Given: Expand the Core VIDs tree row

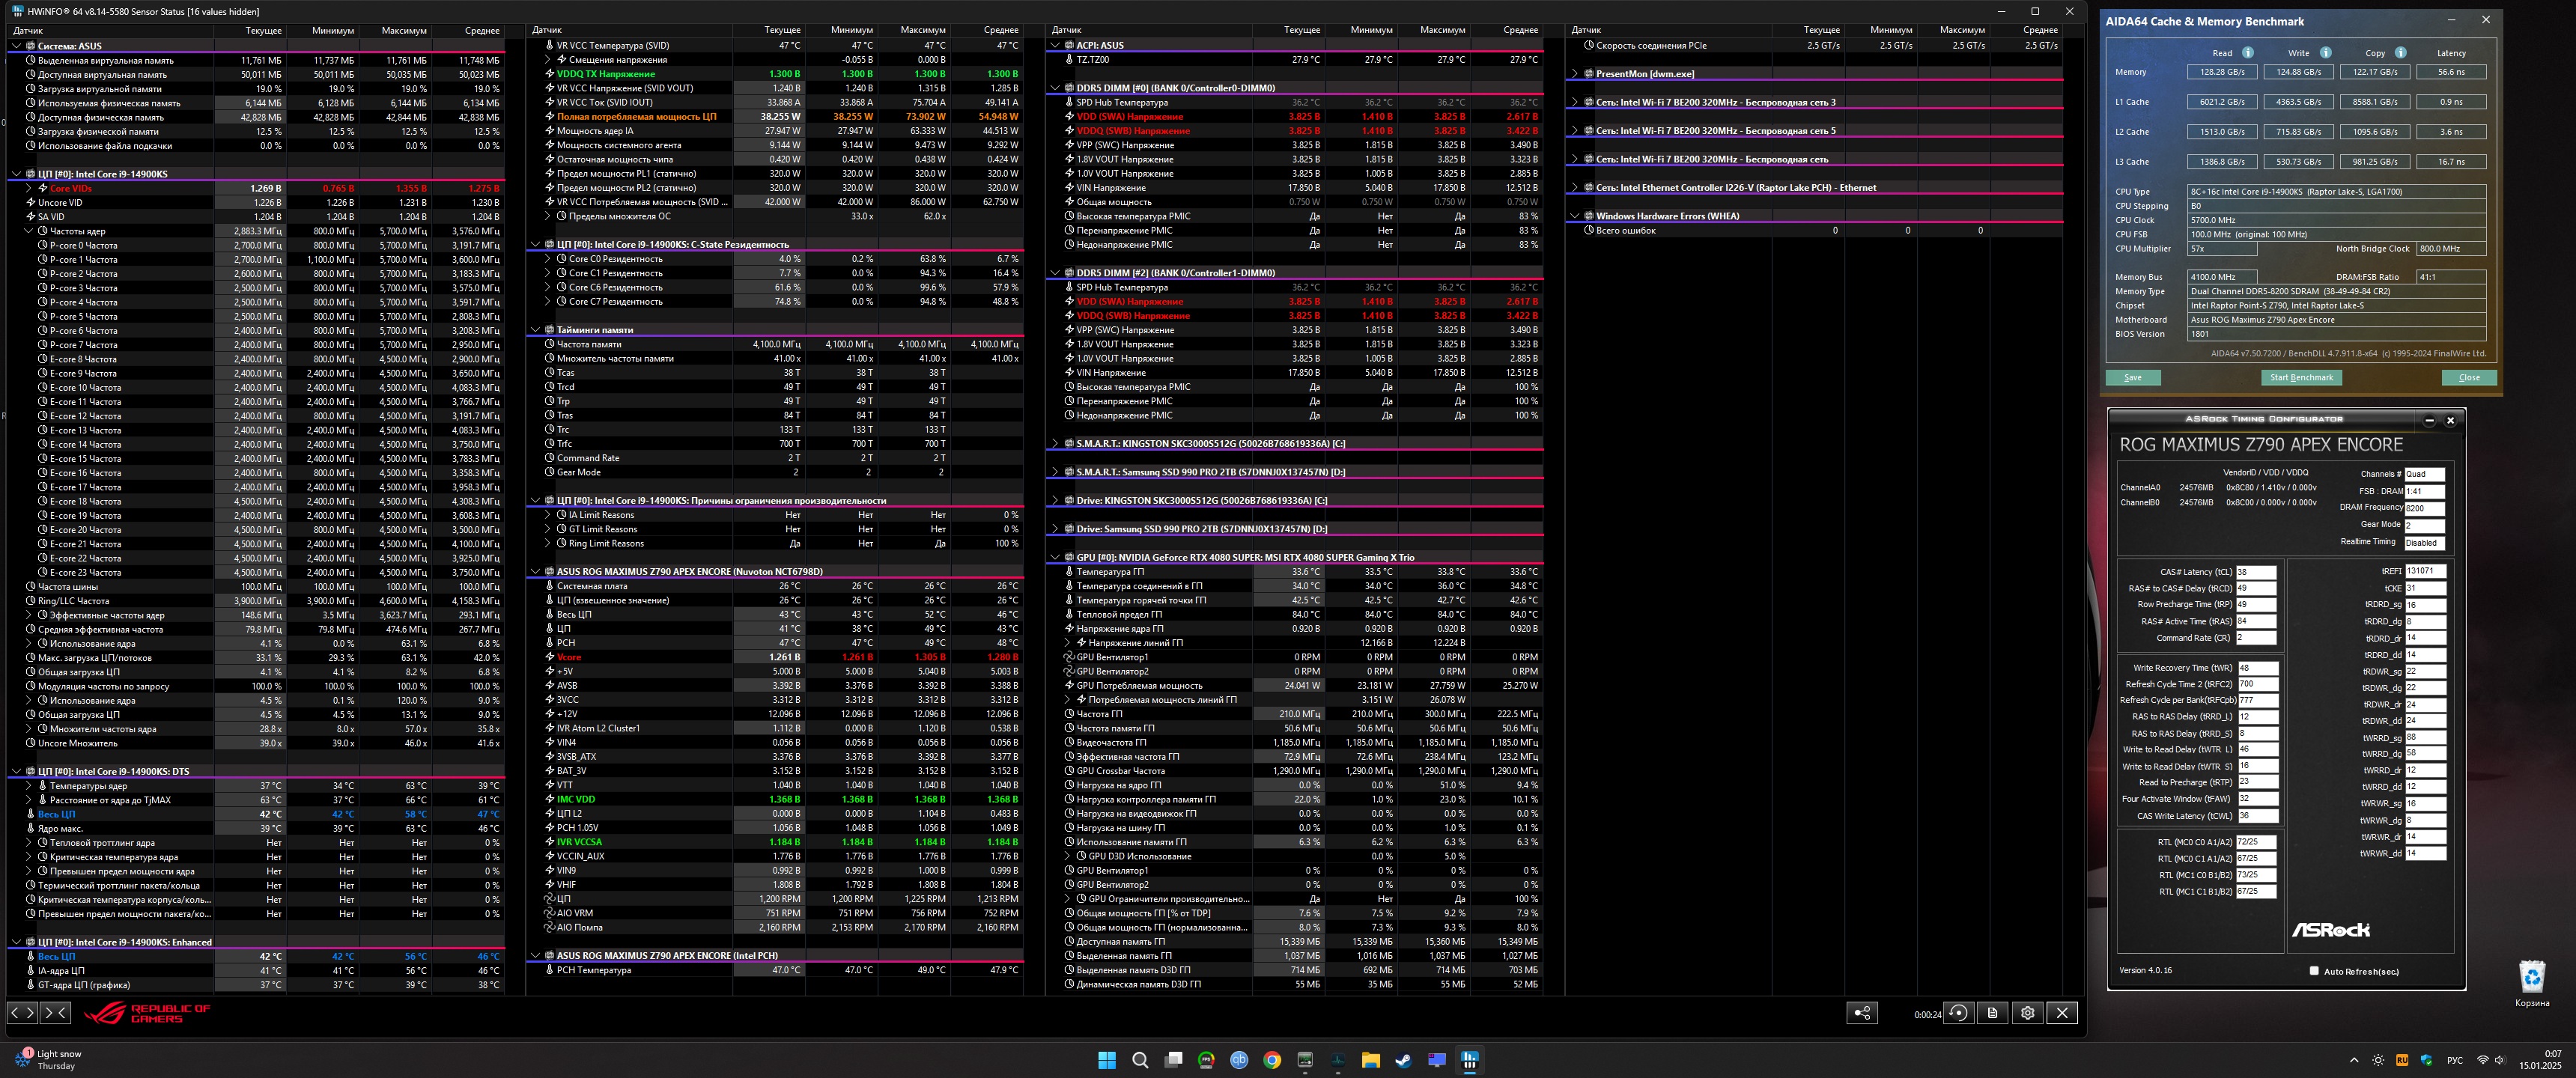Looking at the screenshot, I should point(29,188).
